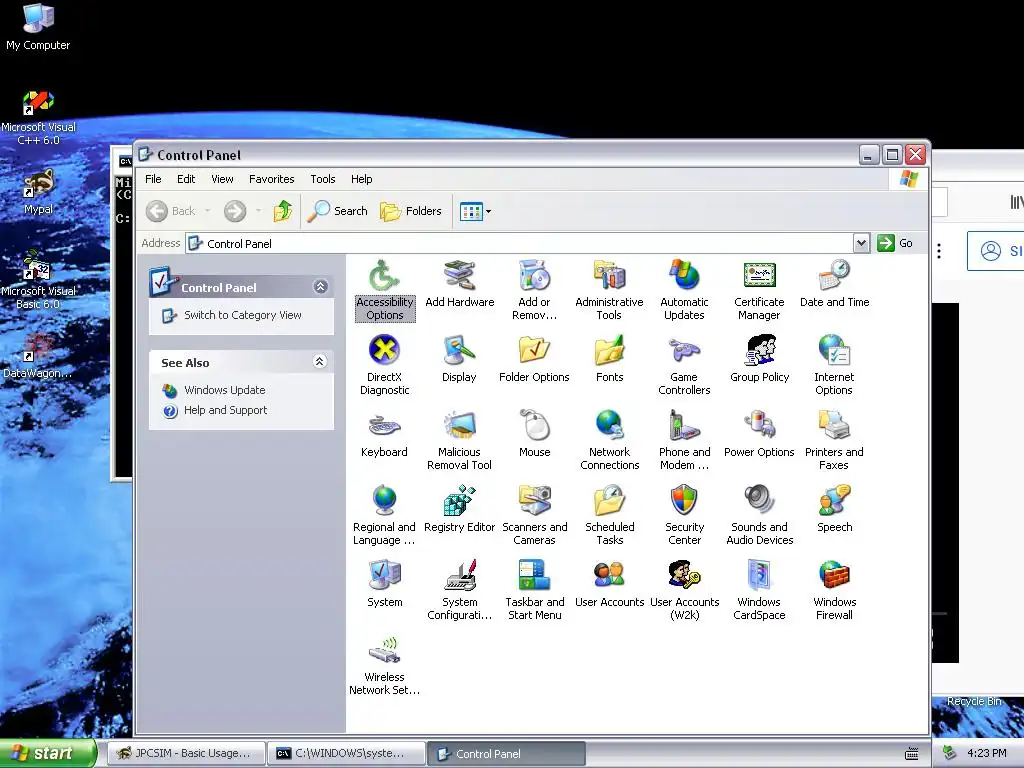The width and height of the screenshot is (1024, 768).
Task: Click the Search toolbar button
Action: (x=337, y=211)
